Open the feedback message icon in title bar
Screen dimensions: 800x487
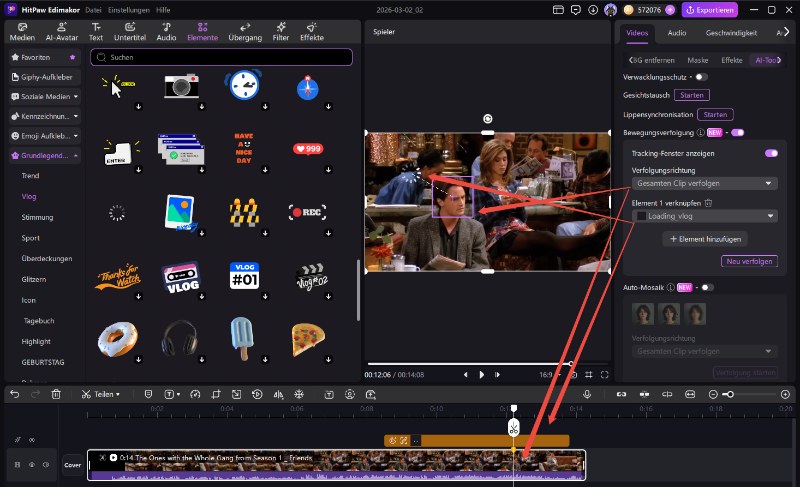click(576, 10)
